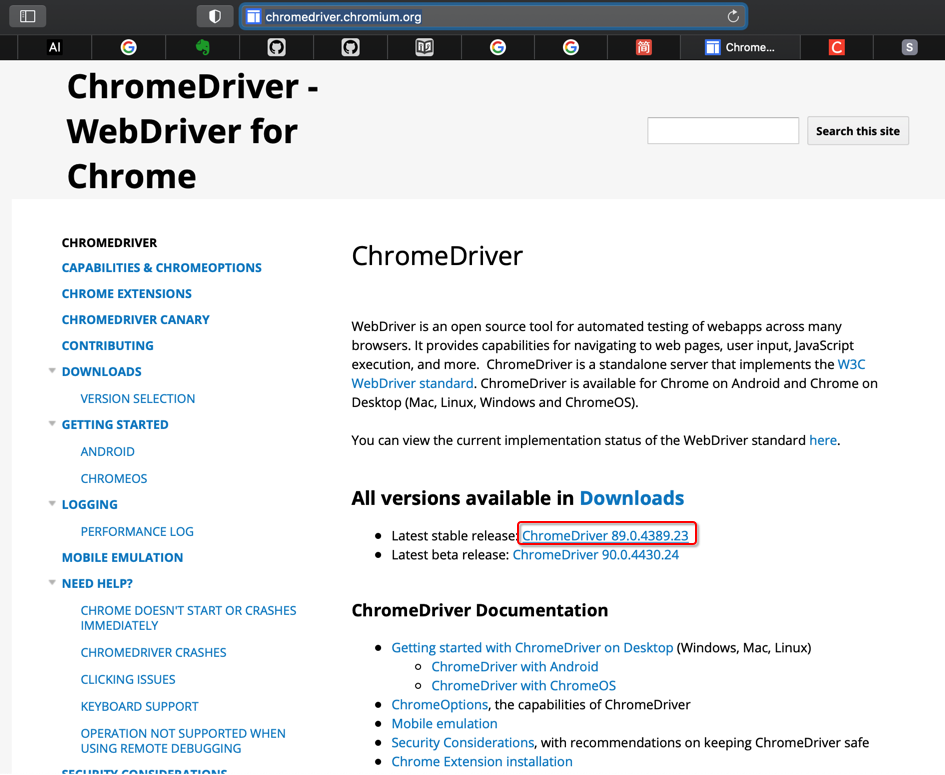Switch to the red C icon tab
Screen dimensions: 945x775
[837, 47]
